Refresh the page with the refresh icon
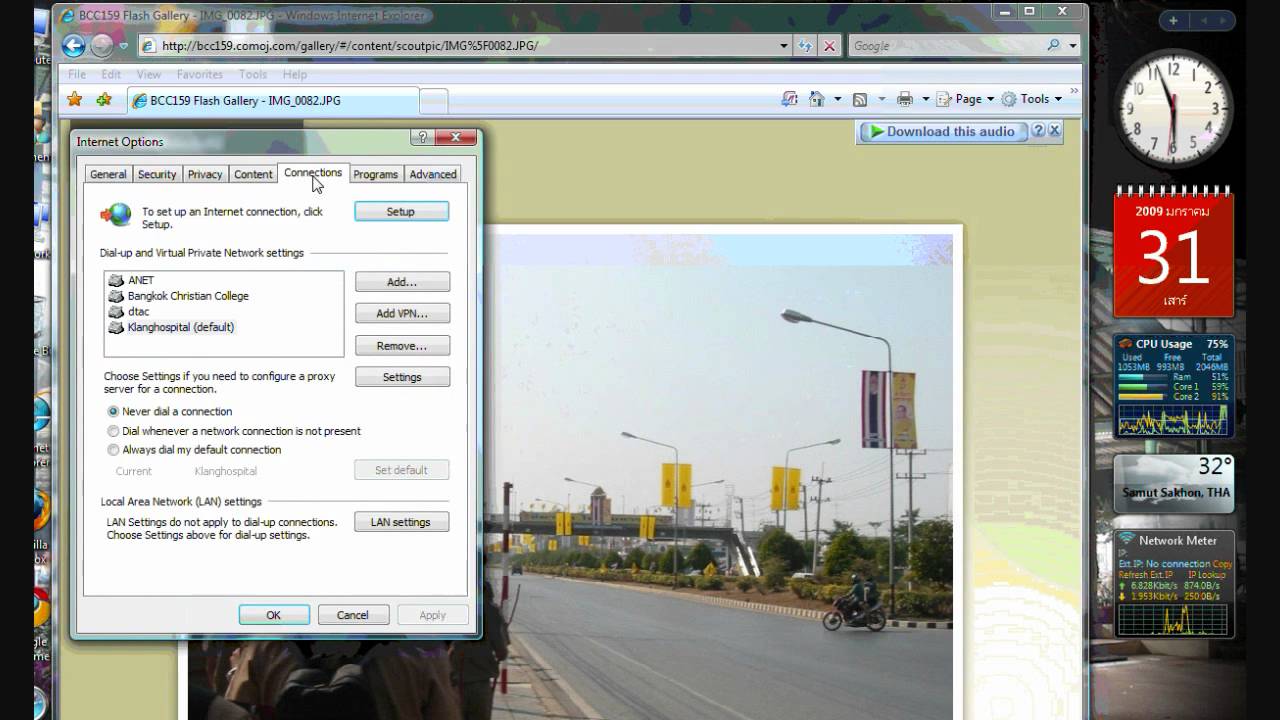1280x720 pixels. click(806, 46)
